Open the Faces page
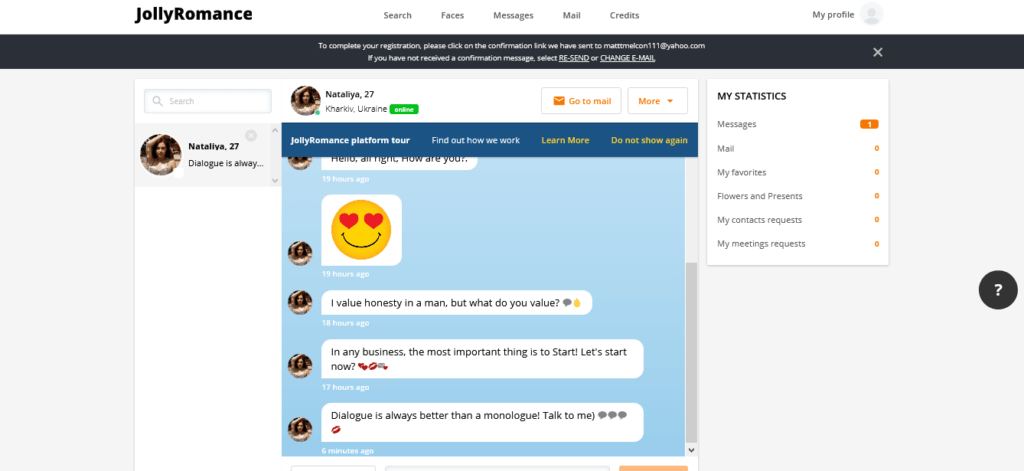1024x471 pixels. [x=453, y=16]
